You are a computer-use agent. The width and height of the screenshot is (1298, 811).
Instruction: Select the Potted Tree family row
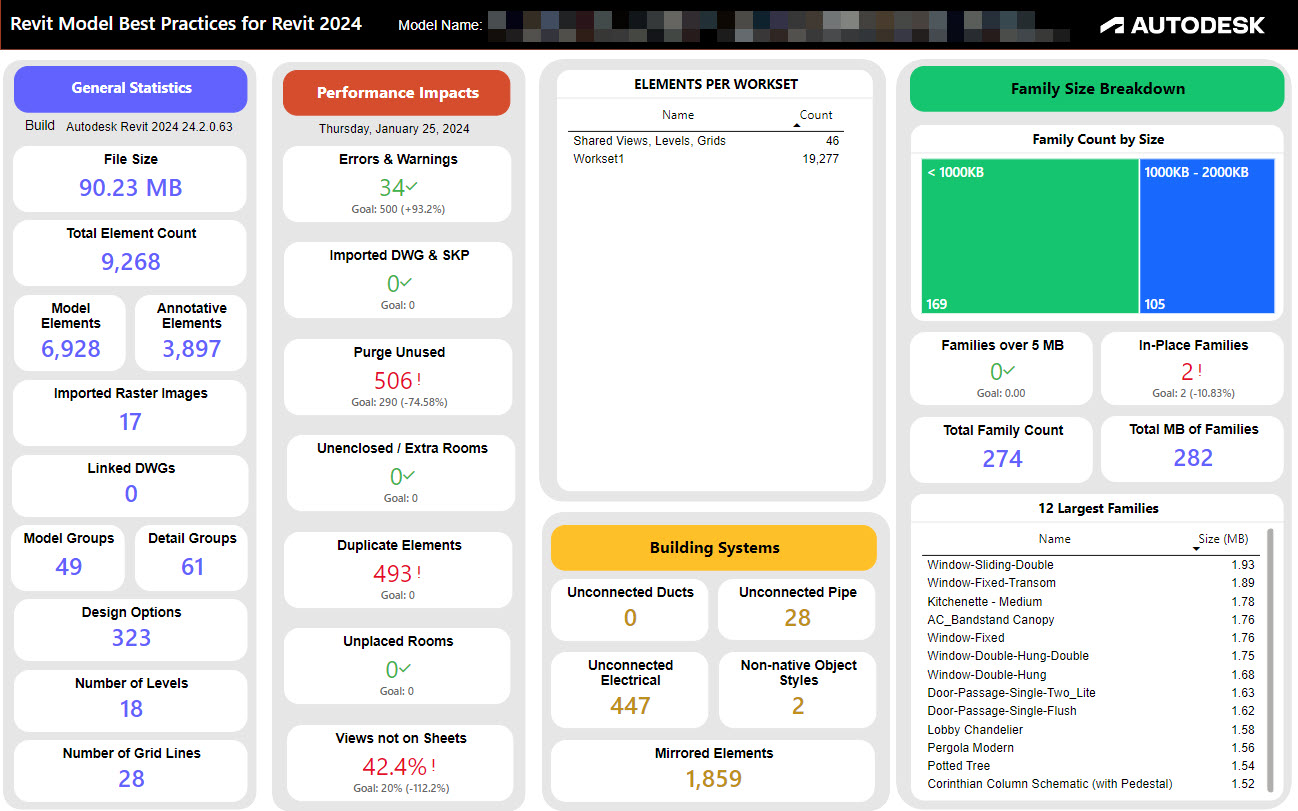[1090, 766]
